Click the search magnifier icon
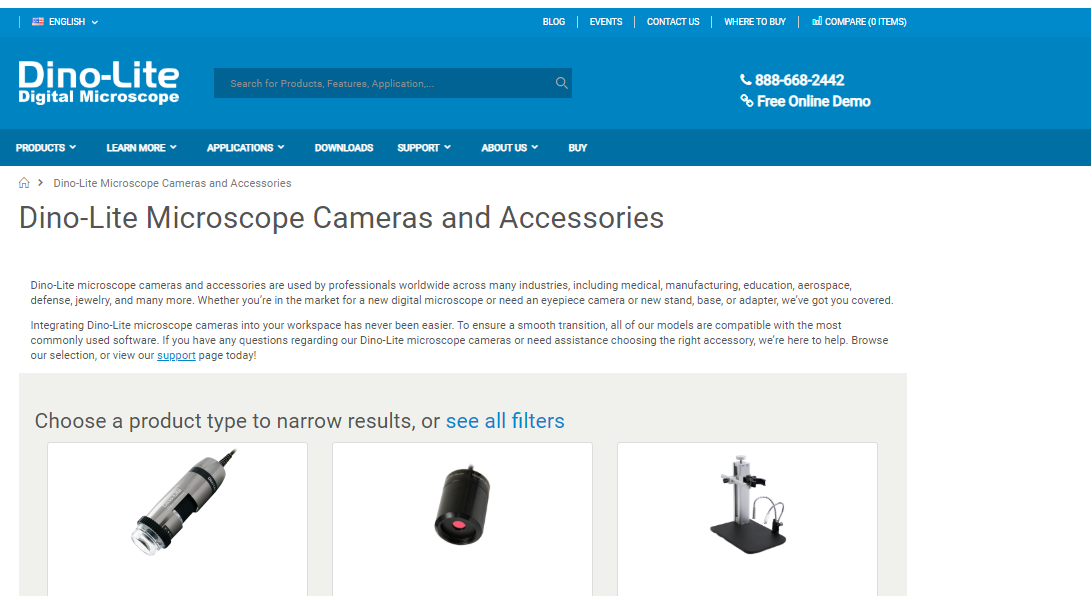This screenshot has height=596, width=1091. tap(562, 83)
